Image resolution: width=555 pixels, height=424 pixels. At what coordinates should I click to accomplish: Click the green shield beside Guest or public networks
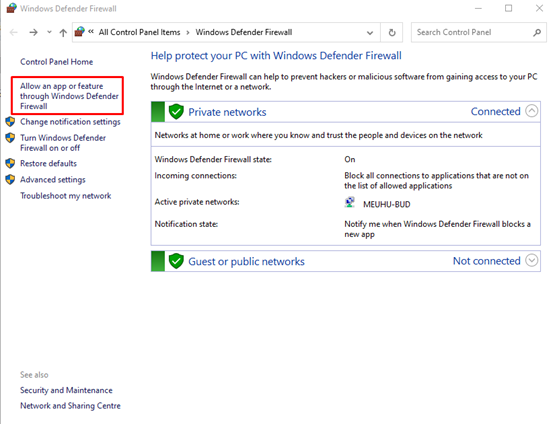[x=176, y=261]
